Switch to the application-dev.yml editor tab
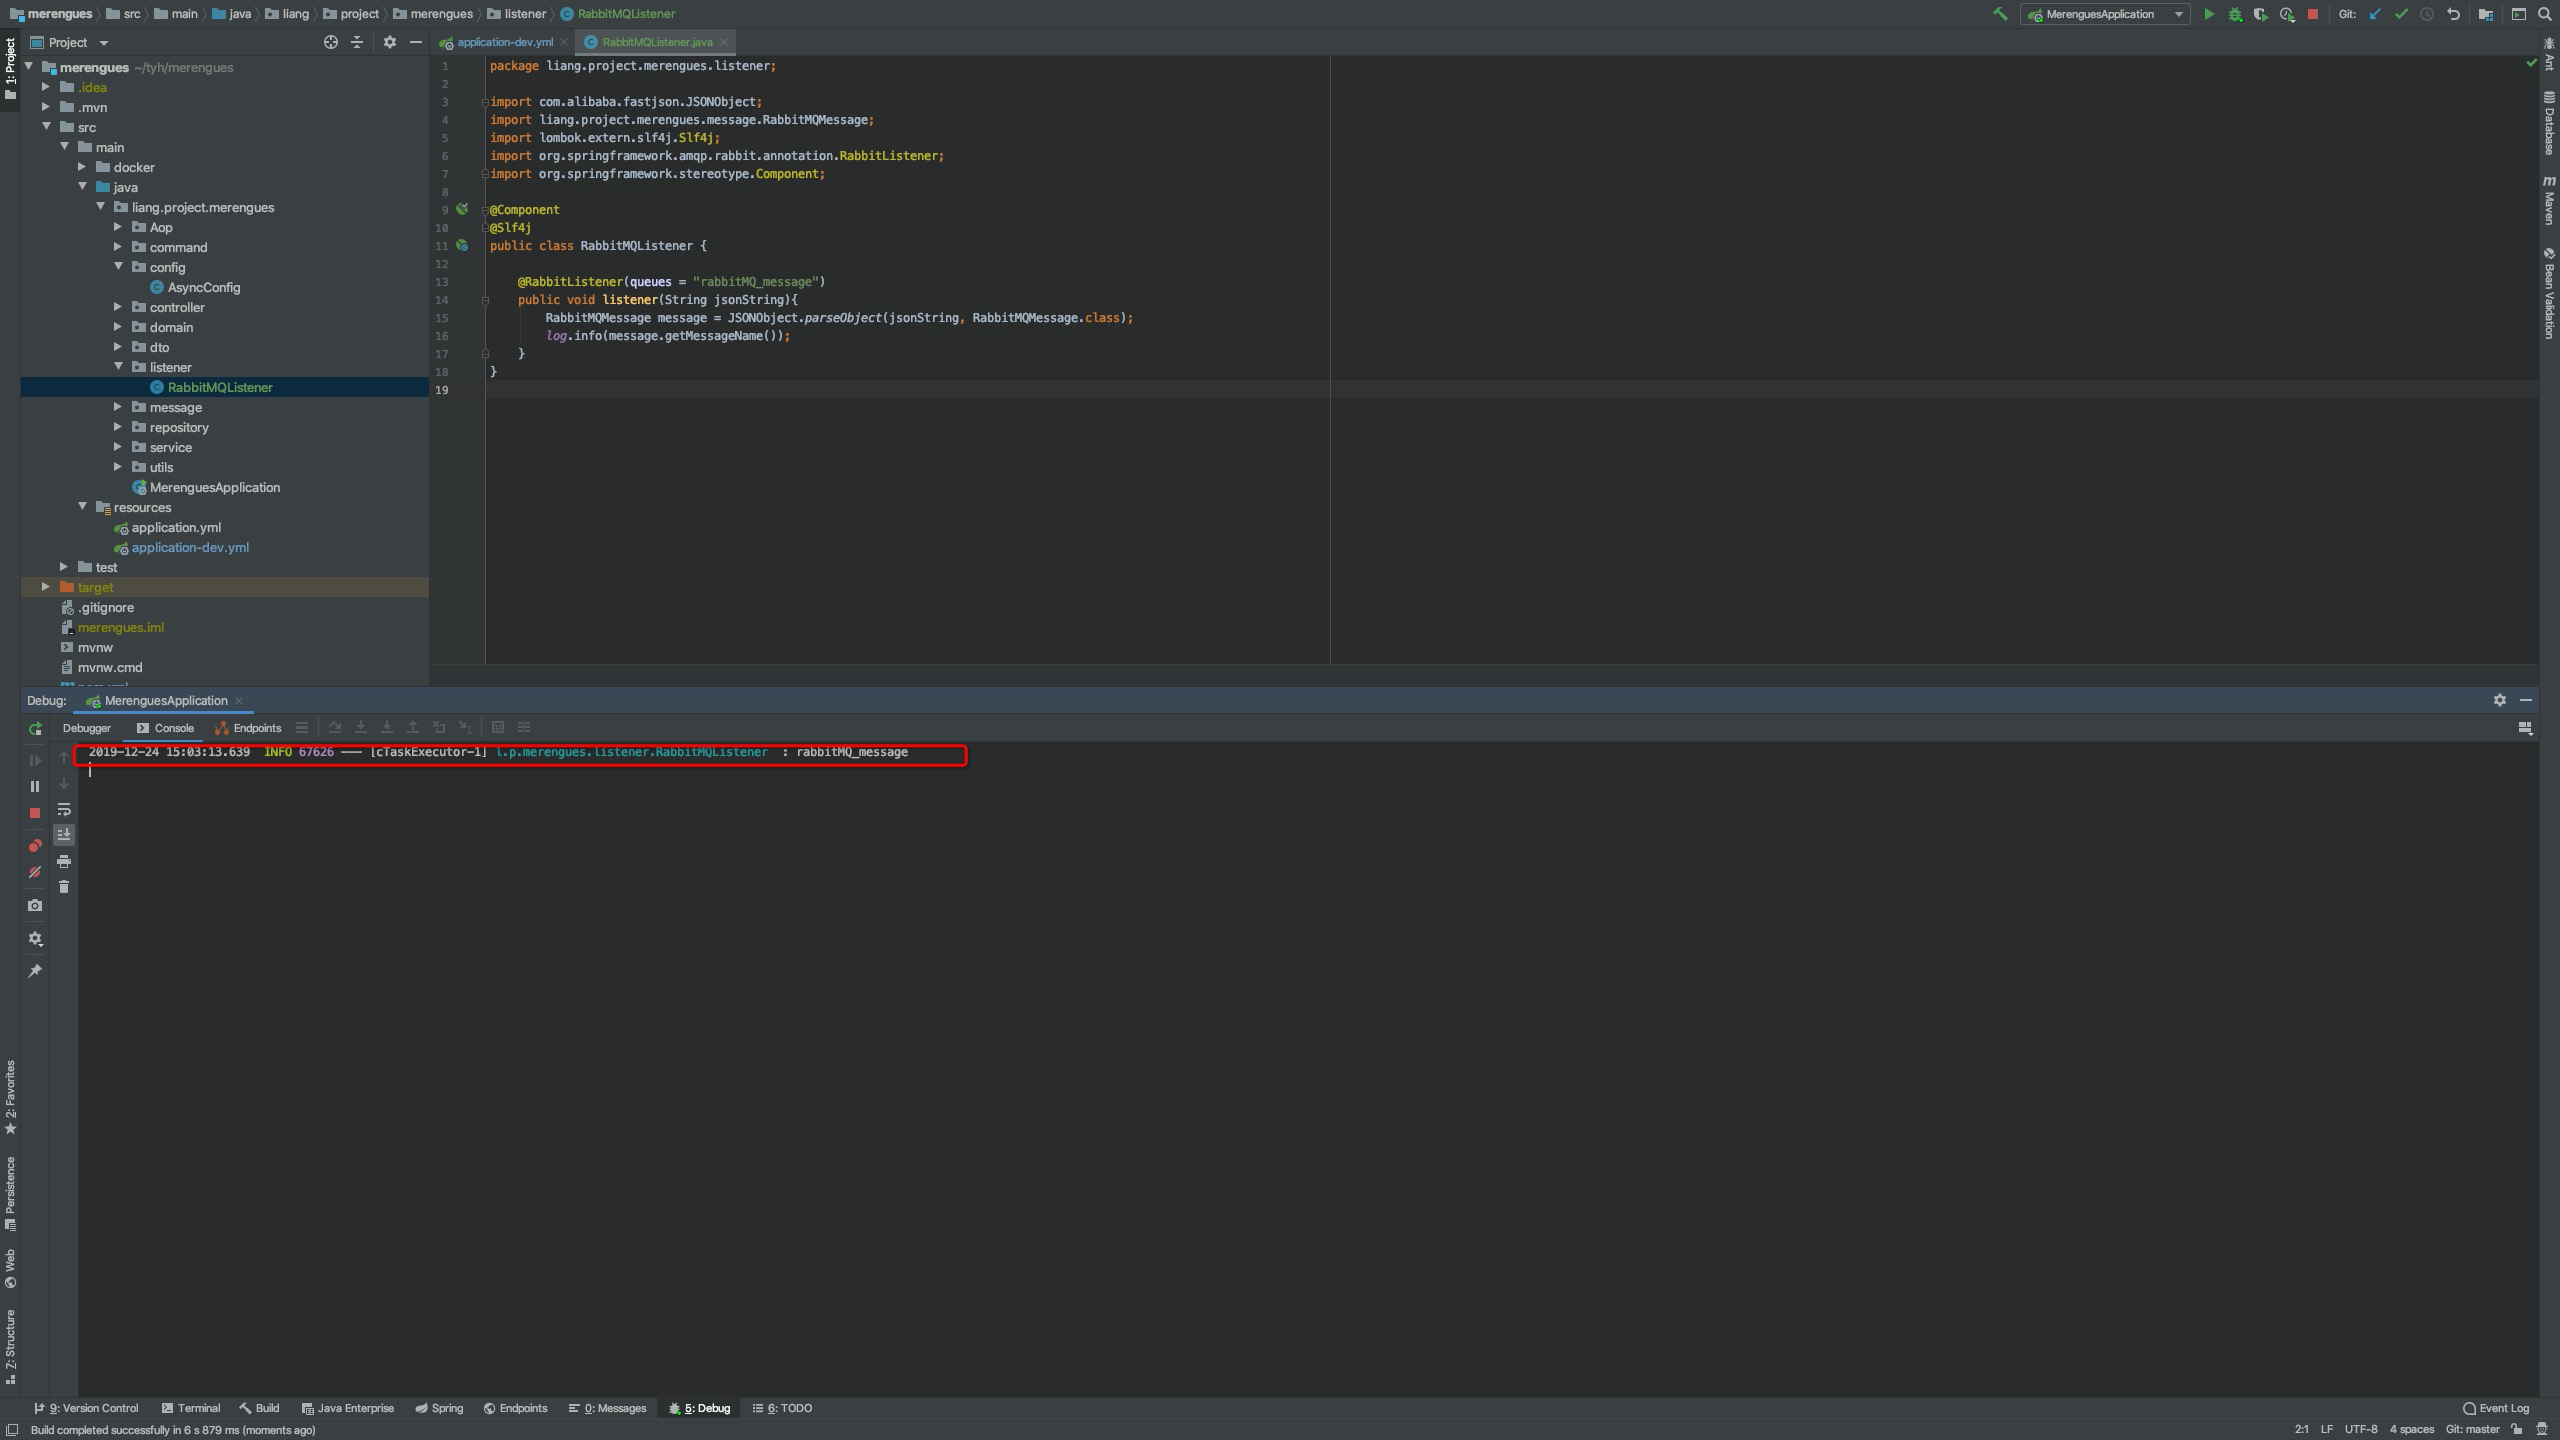 point(504,42)
